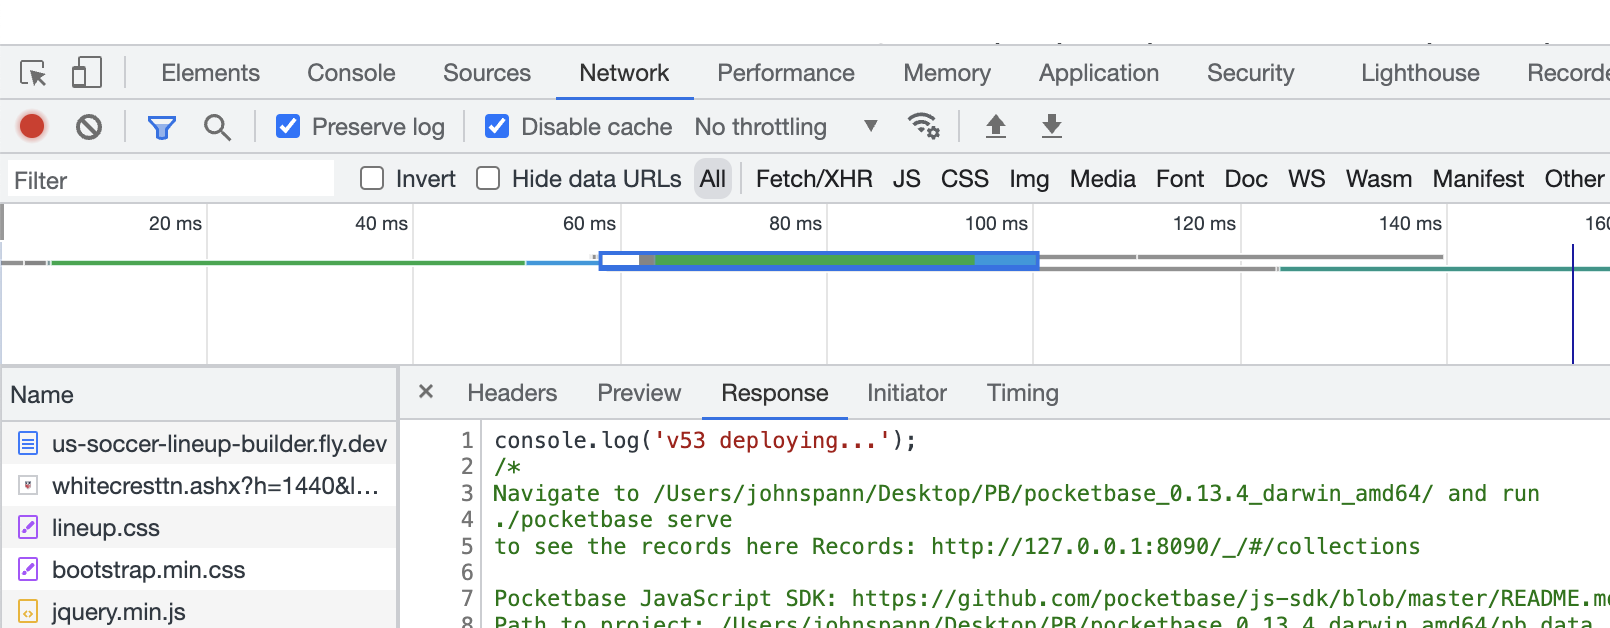Select request lineup.css
Image resolution: width=1610 pixels, height=628 pixels.
[199, 527]
